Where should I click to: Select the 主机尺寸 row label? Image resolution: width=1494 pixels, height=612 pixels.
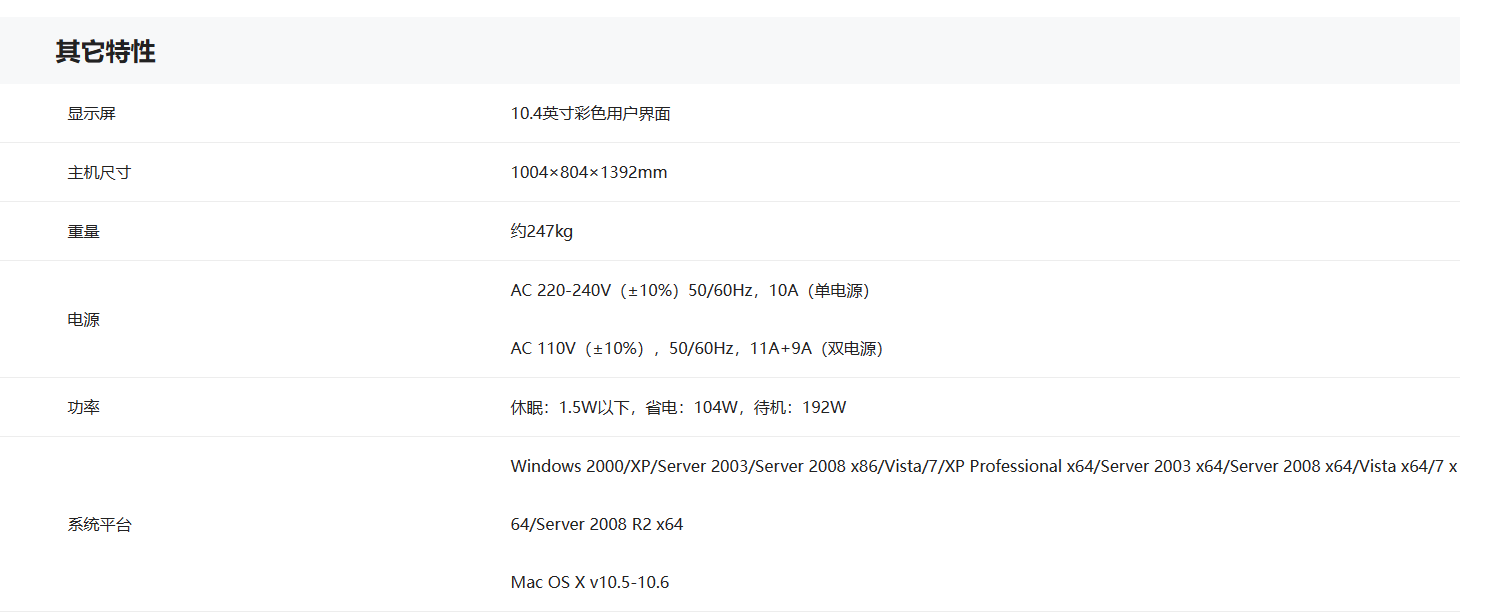tap(99, 173)
